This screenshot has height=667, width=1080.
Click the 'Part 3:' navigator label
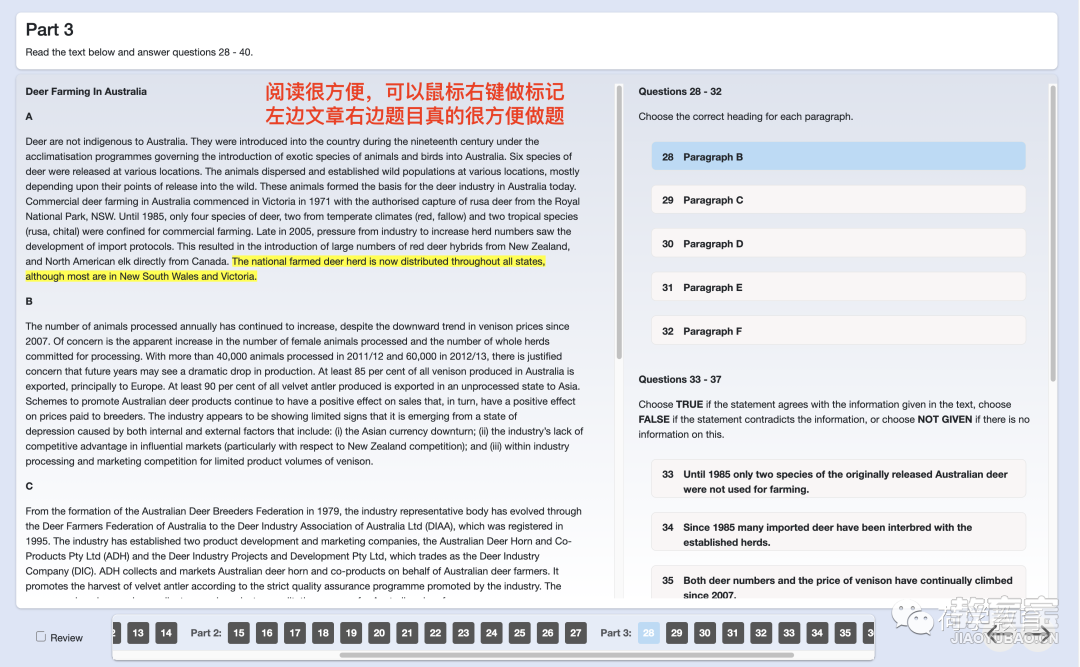pyautogui.click(x=616, y=633)
